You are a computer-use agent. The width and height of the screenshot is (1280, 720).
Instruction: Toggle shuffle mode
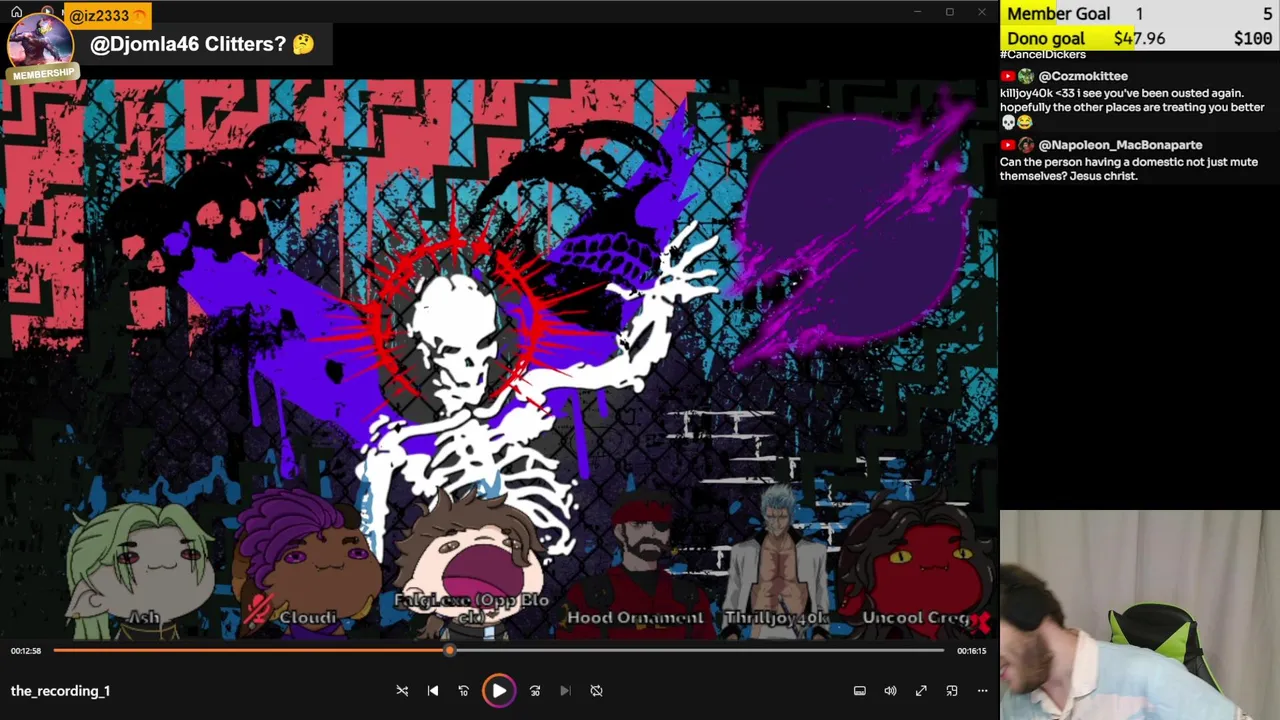pos(402,690)
